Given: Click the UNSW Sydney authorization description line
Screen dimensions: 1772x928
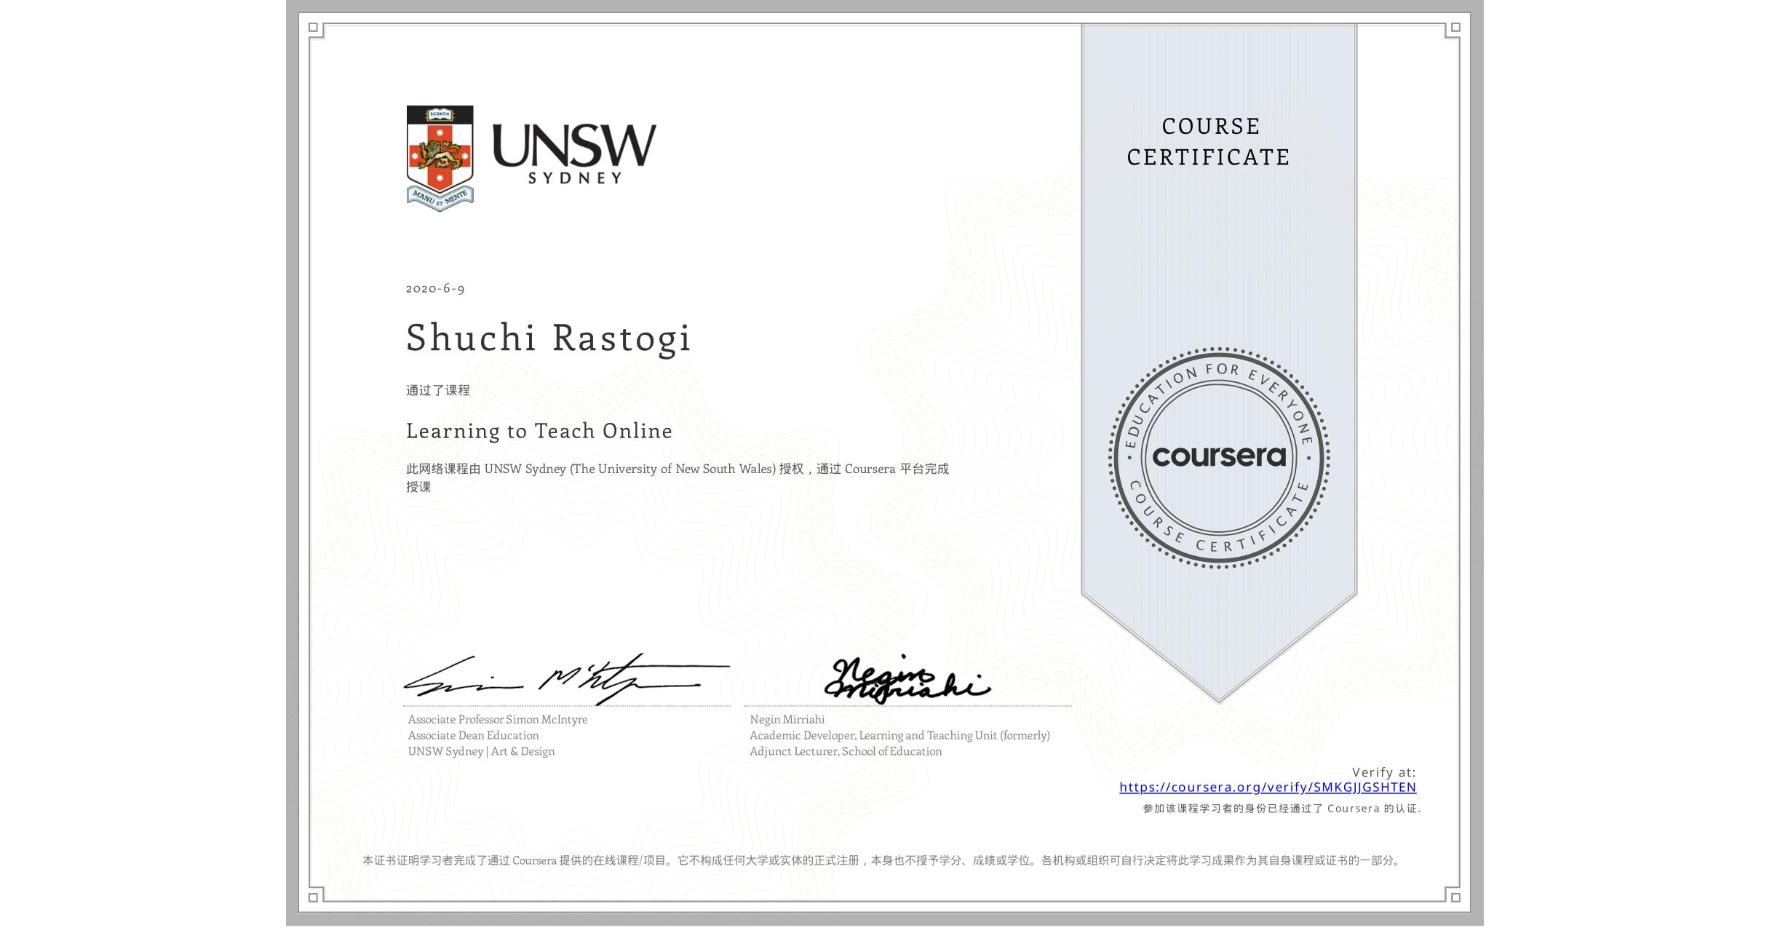Looking at the screenshot, I should [677, 477].
